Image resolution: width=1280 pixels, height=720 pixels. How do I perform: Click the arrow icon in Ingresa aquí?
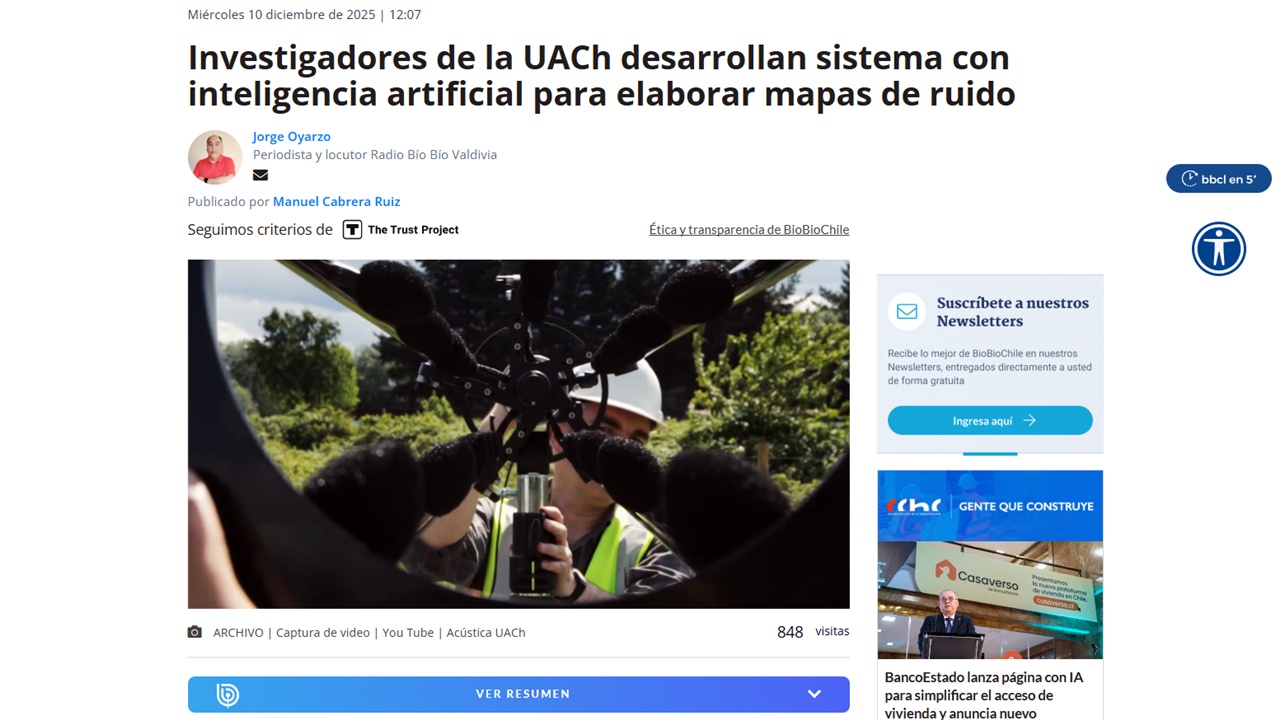1029,421
